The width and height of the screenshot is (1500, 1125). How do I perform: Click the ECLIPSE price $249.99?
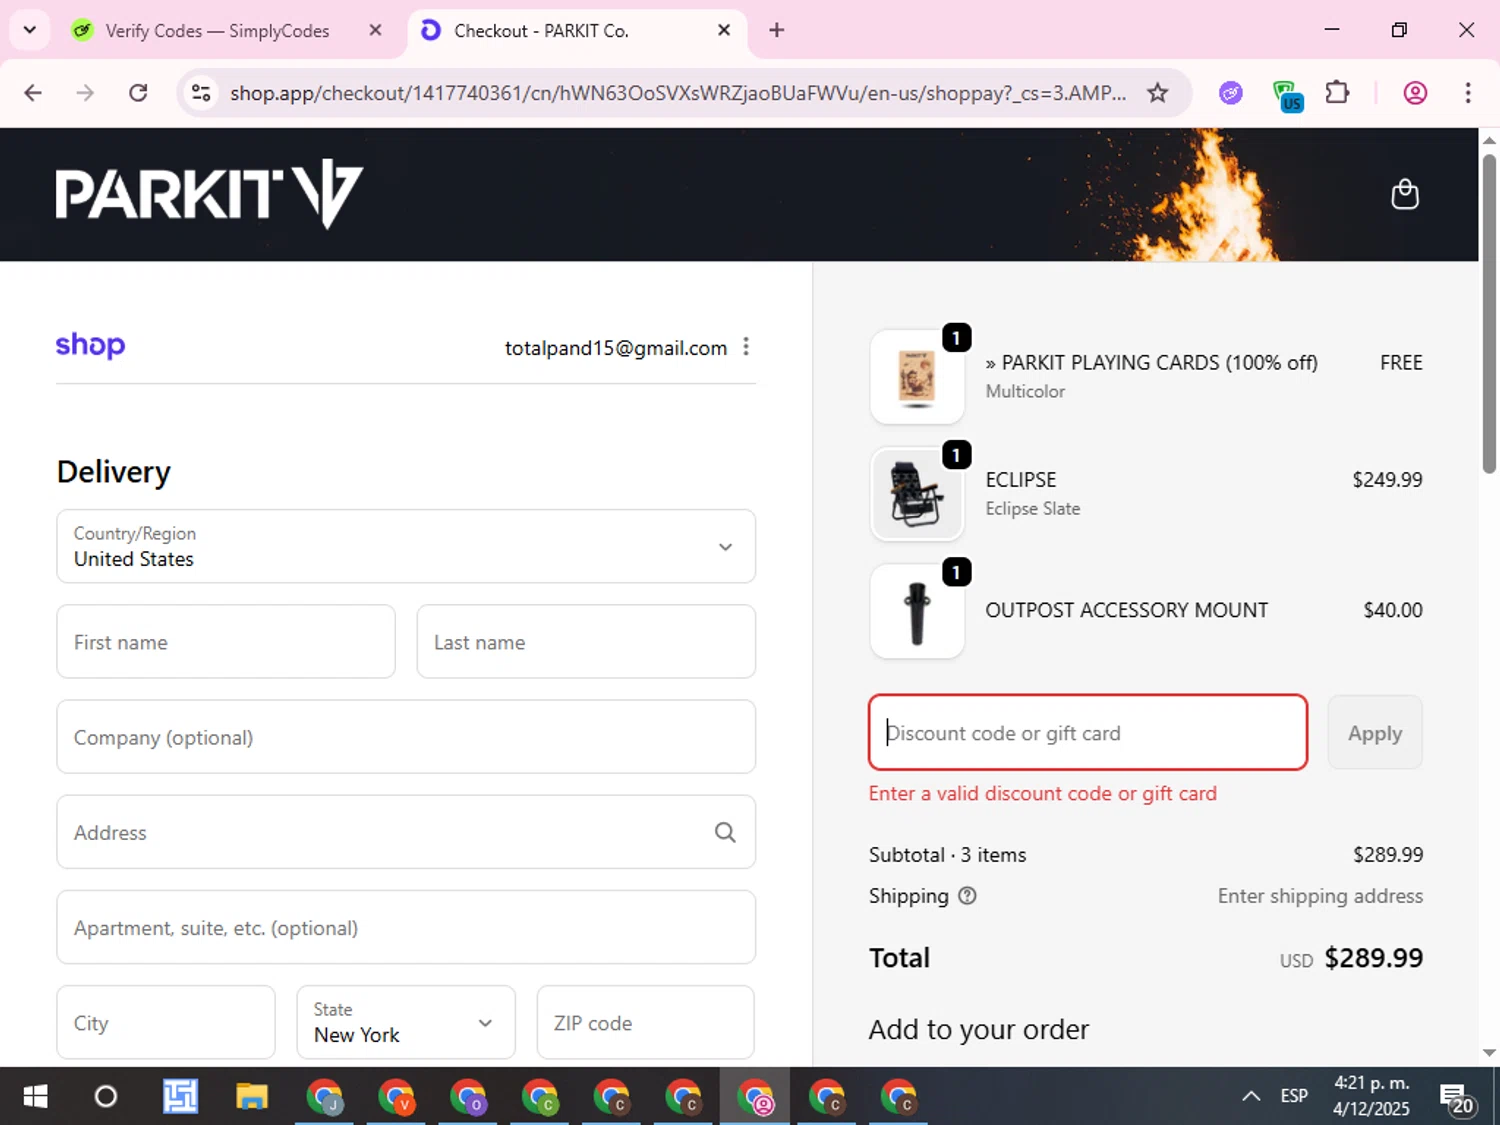[x=1387, y=480]
